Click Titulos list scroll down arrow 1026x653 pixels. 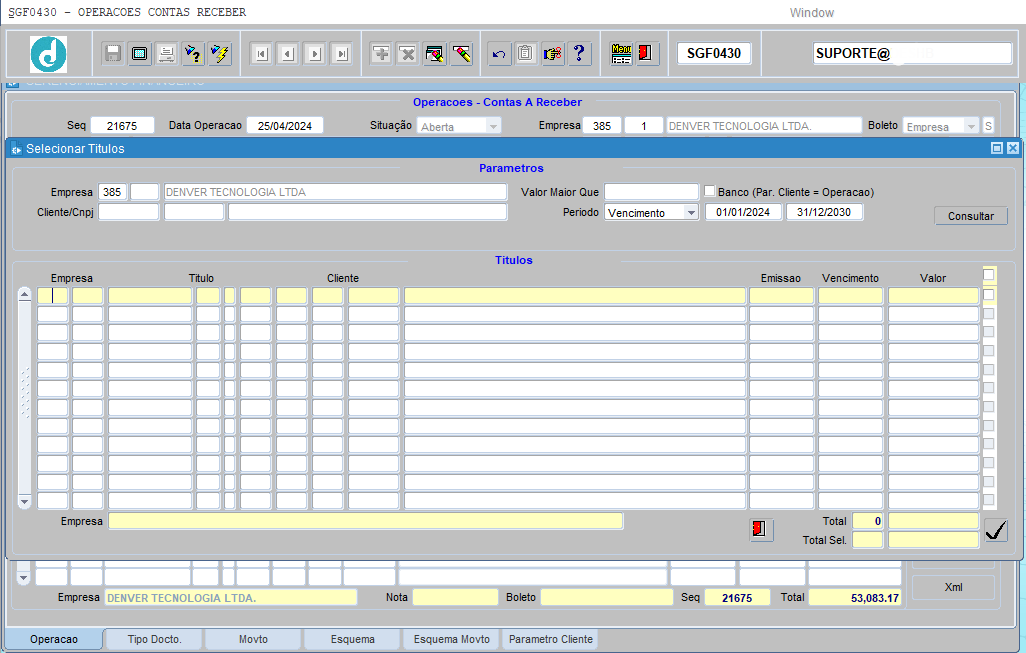click(24, 502)
